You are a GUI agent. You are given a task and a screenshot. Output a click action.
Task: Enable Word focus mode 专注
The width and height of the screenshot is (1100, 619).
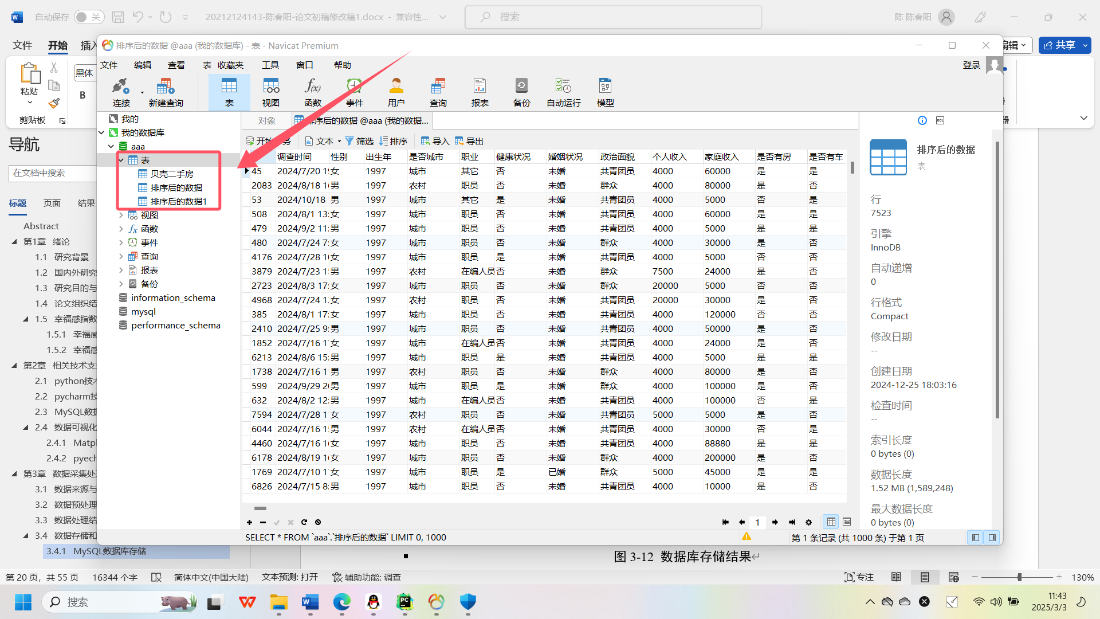[x=859, y=577]
